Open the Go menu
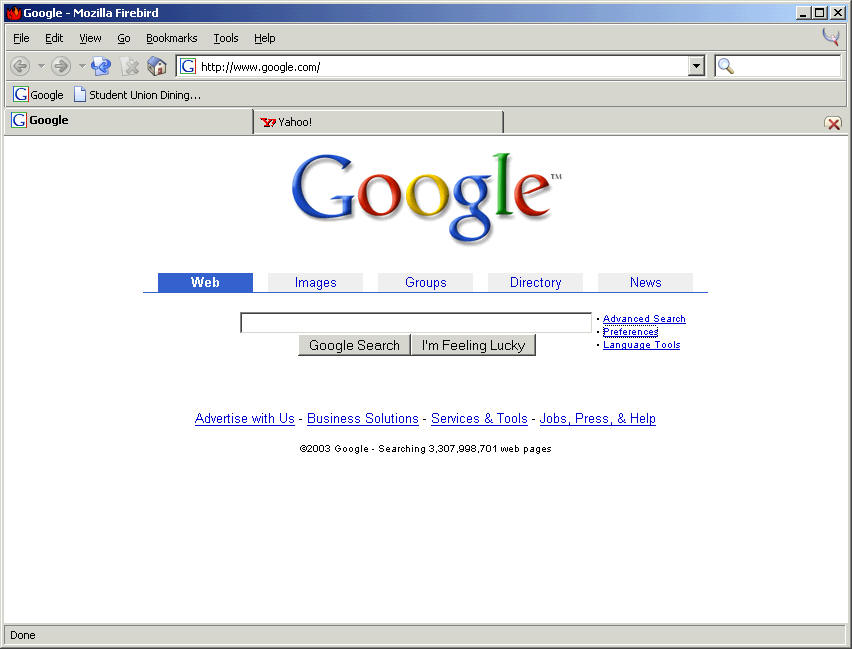 click(x=124, y=38)
